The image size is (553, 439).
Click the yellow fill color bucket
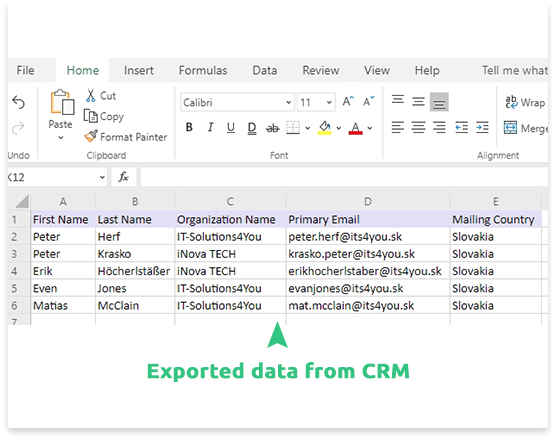tap(324, 128)
